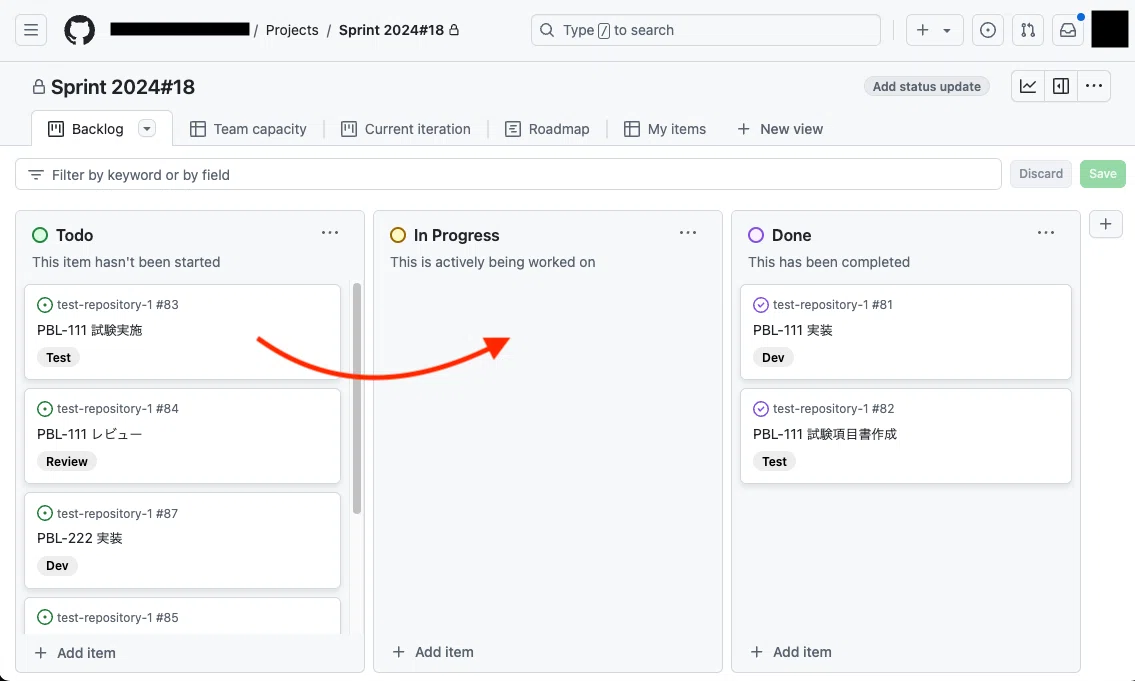This screenshot has height=681, width=1135.
Task: Click text test-repository-1 #87
Action: point(118,513)
